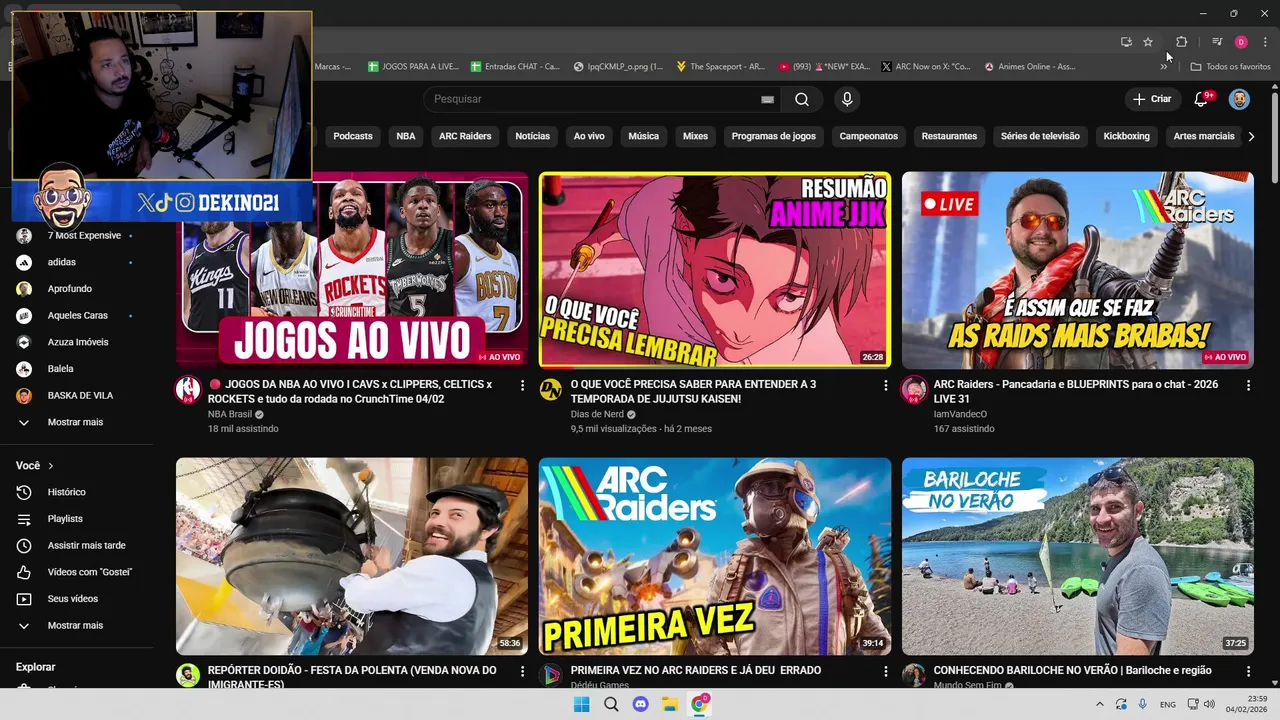Open the Azuza Imóveis subscription channel
This screenshot has height=720, width=1280.
(76, 342)
